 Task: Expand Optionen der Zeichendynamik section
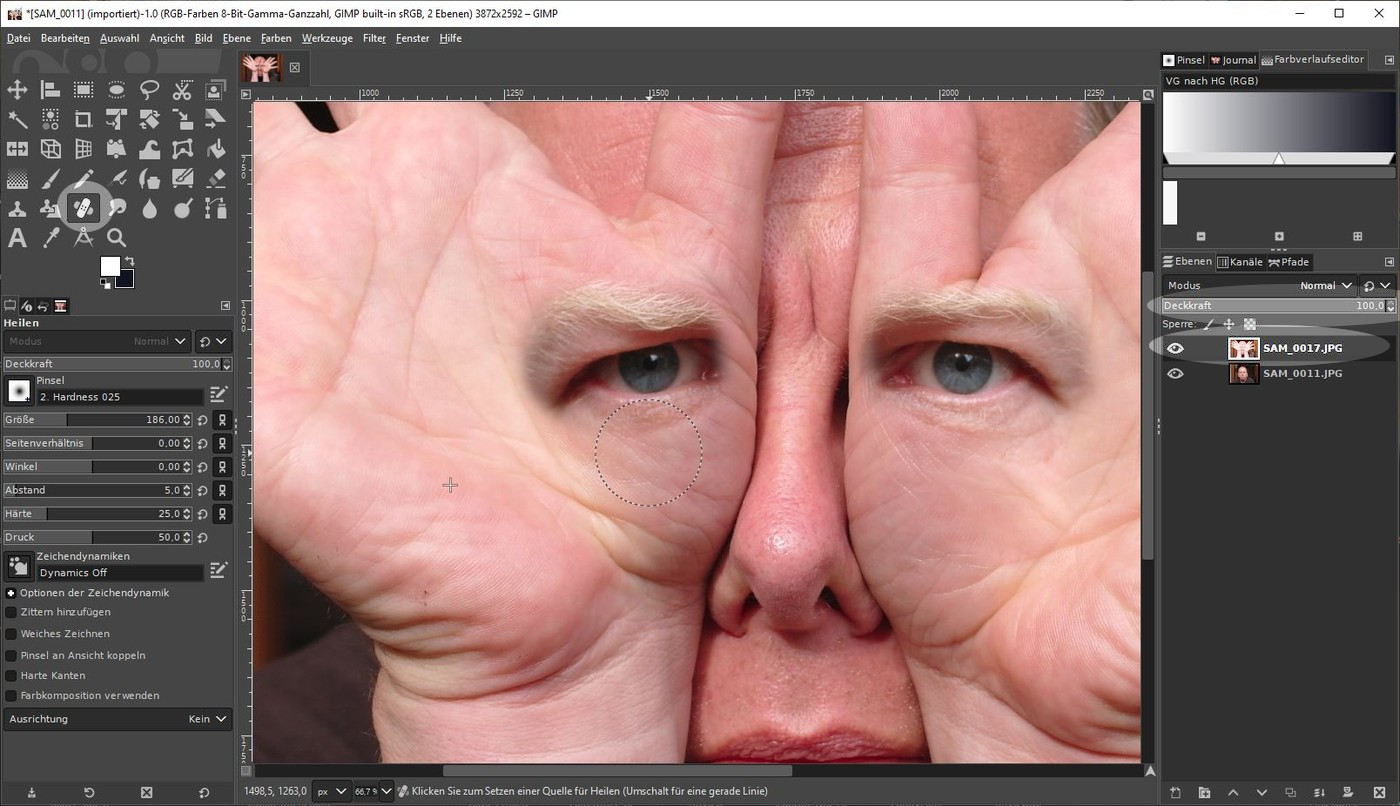(x=11, y=593)
